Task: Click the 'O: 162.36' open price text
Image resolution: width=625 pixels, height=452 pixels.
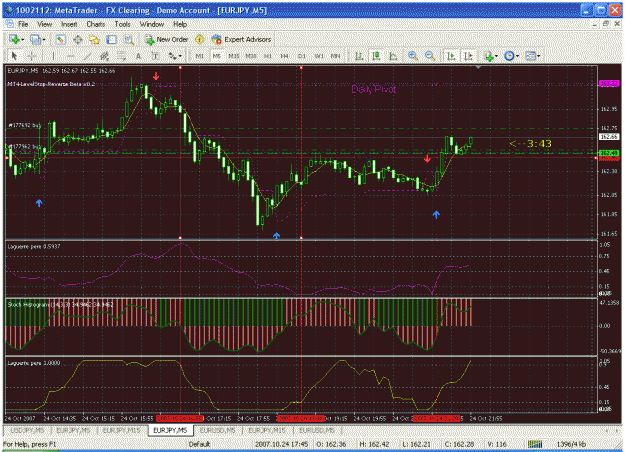Action: point(331,444)
